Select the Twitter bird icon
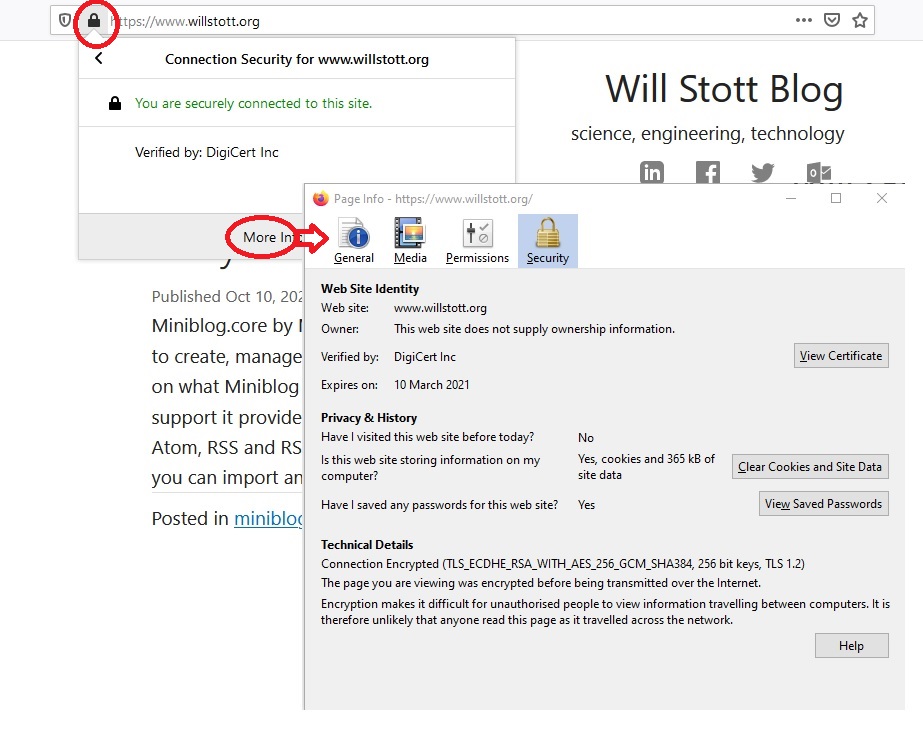The image size is (923, 750). [x=763, y=172]
